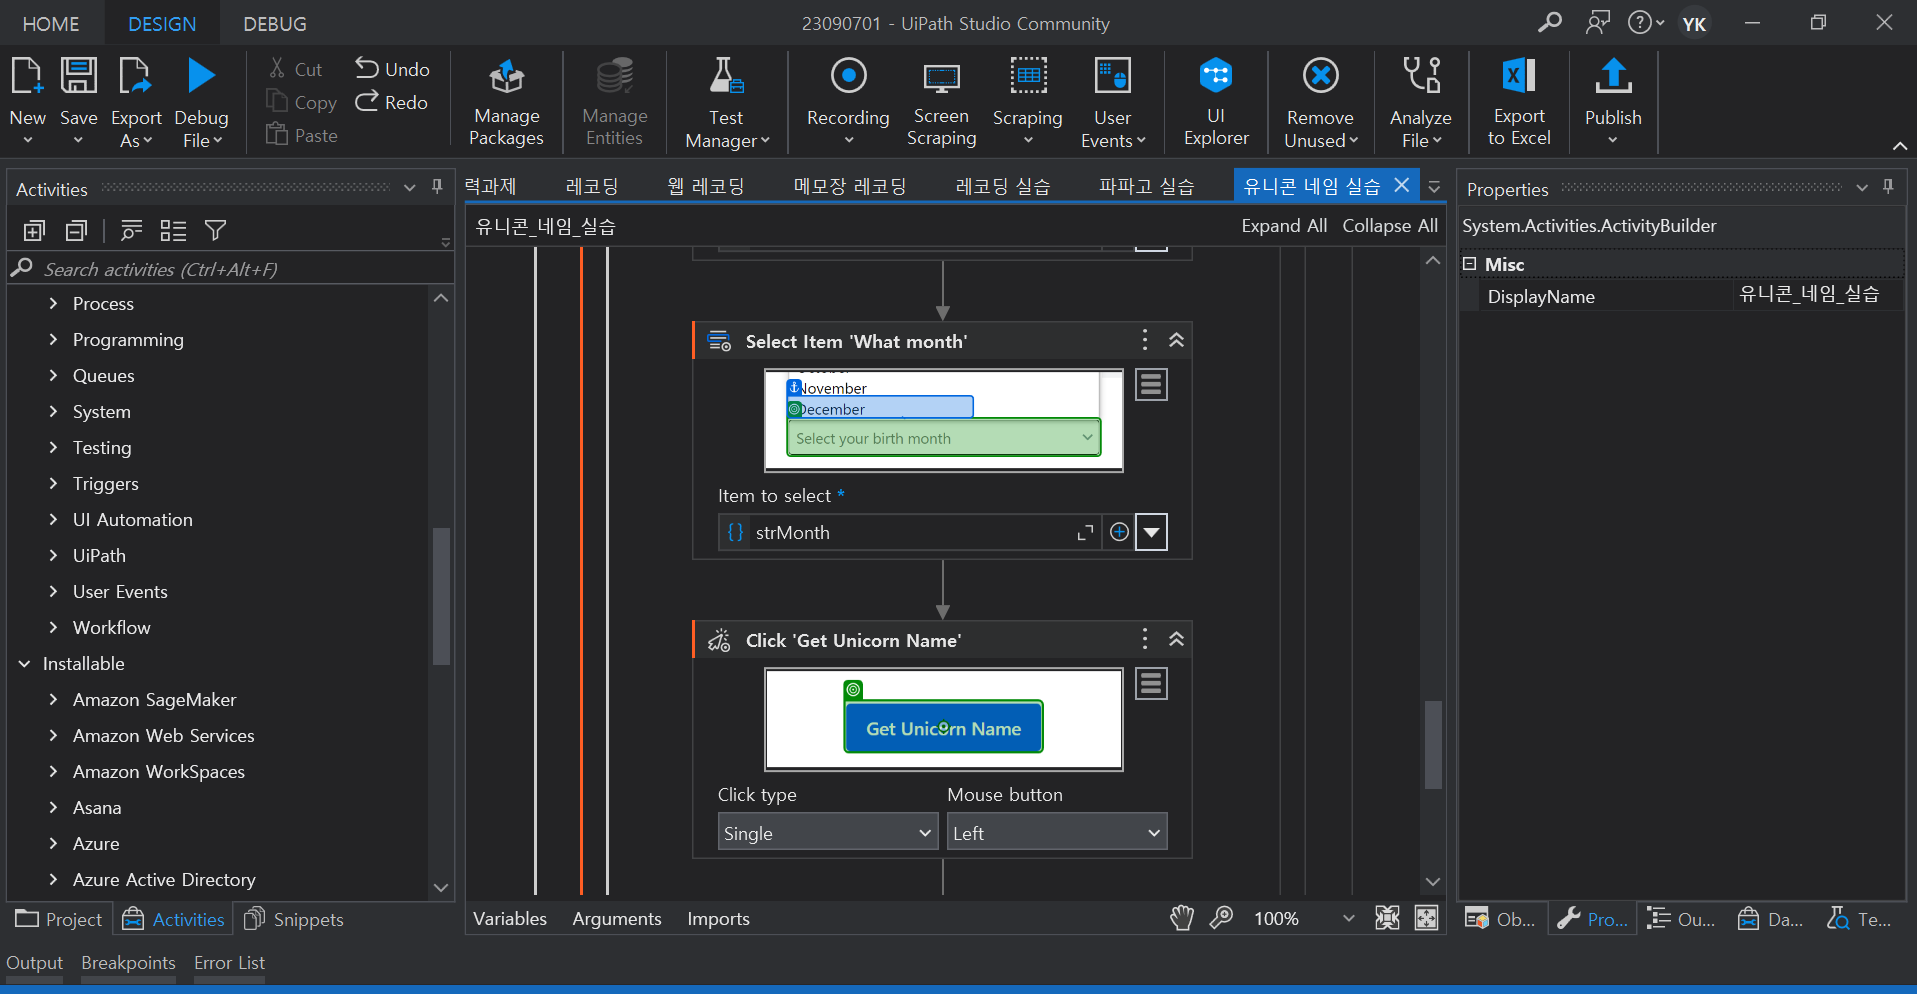Open the Test Manager menu
Viewport: 1917px width, 994px height.
727,104
